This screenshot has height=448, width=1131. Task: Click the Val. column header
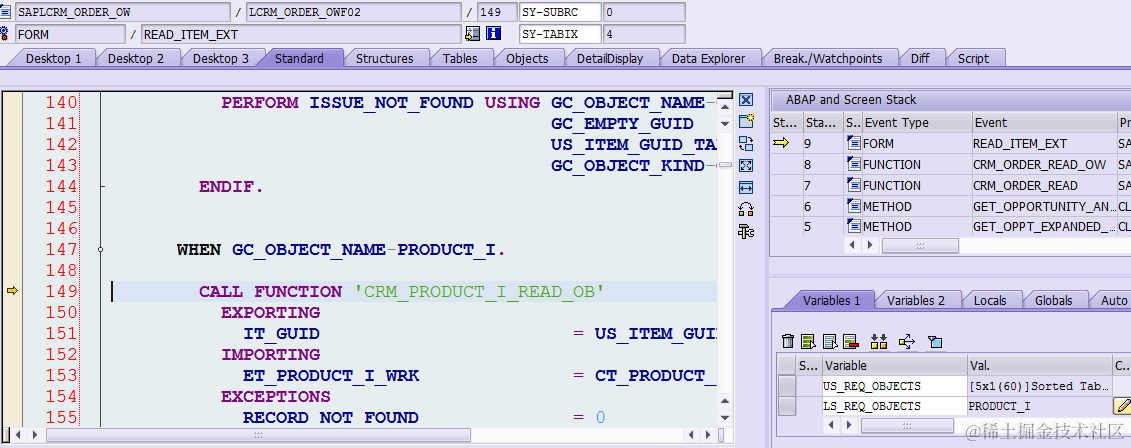pos(1039,366)
